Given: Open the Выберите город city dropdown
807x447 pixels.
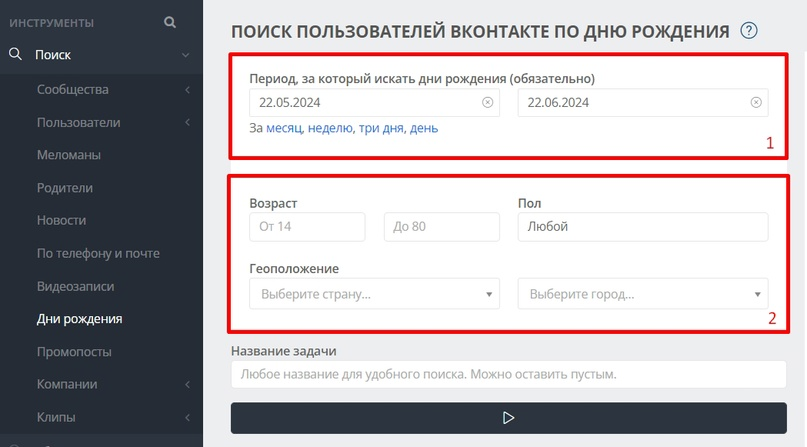Looking at the screenshot, I should 643,294.
